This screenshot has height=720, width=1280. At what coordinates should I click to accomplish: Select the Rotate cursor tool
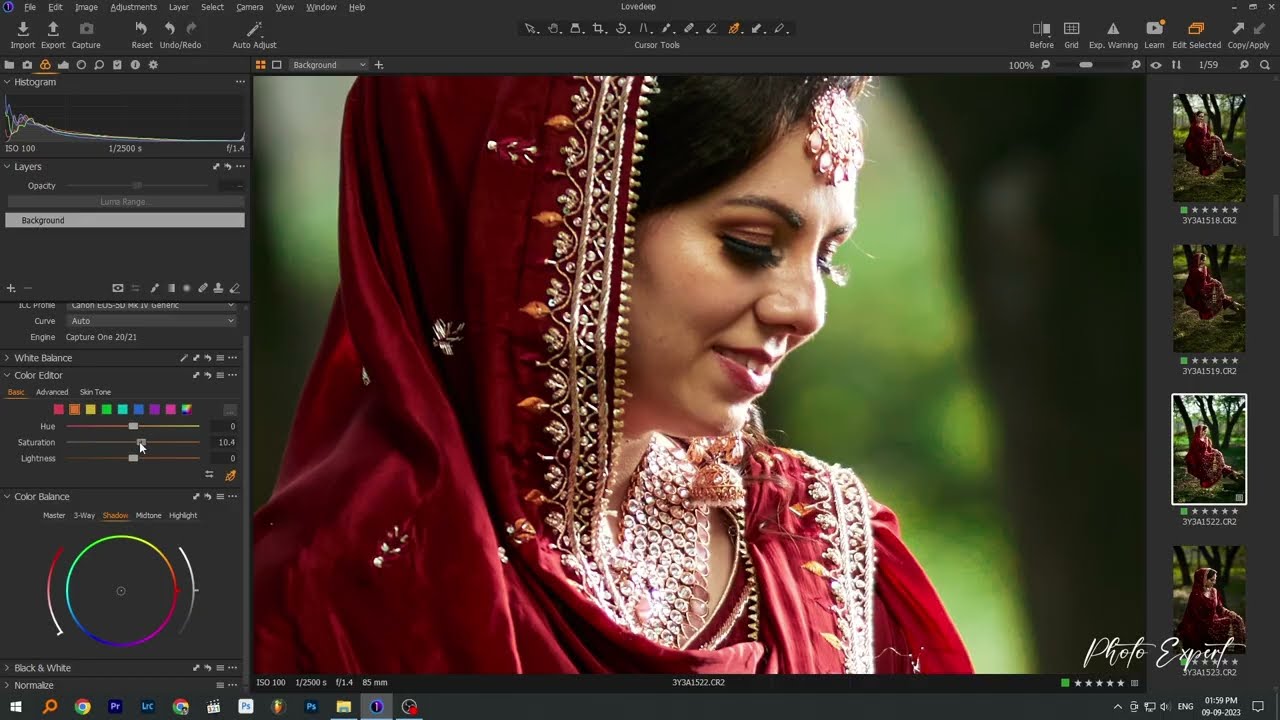click(x=622, y=29)
